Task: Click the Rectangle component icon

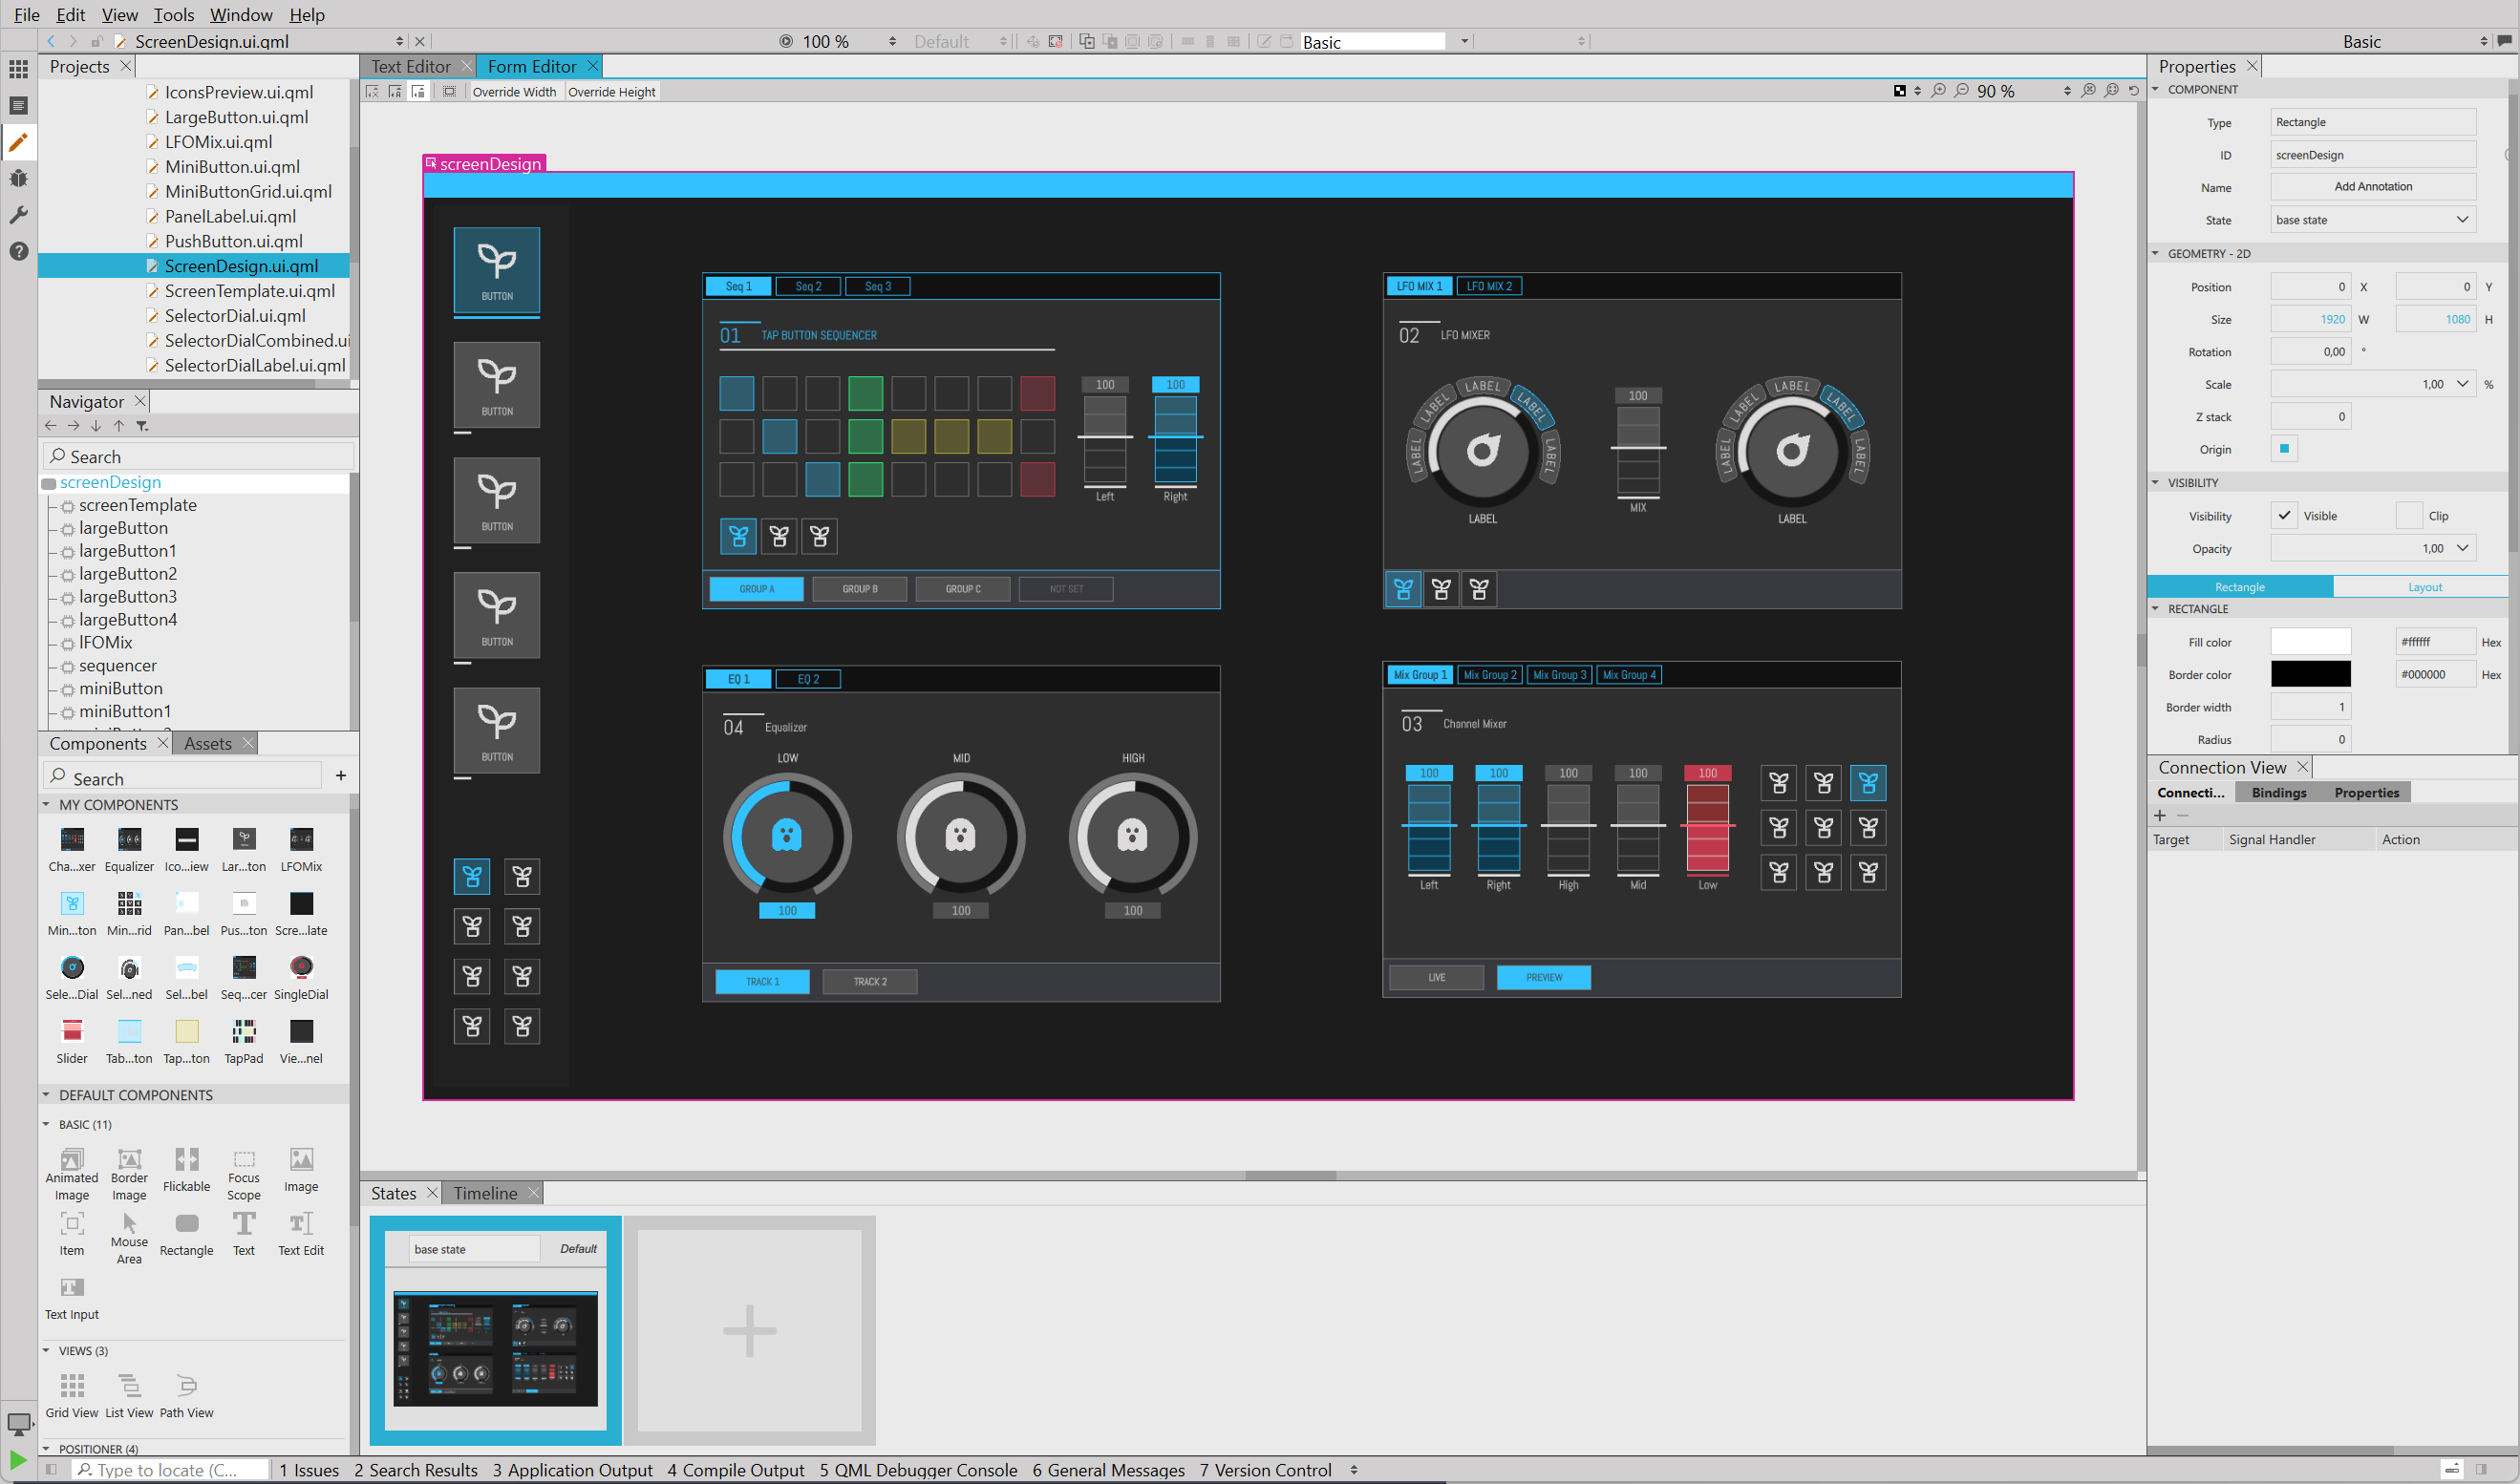Action: point(186,1224)
